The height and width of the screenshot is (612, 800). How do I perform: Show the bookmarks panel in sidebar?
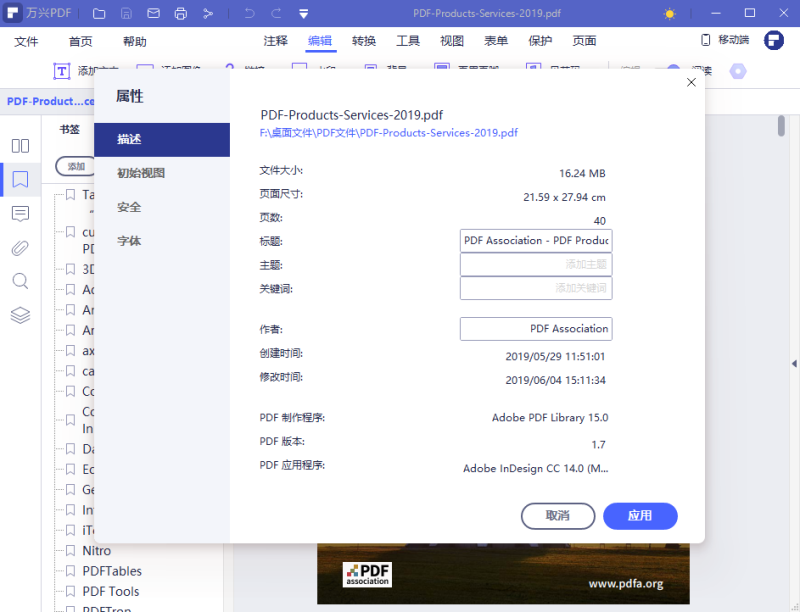click(x=20, y=179)
